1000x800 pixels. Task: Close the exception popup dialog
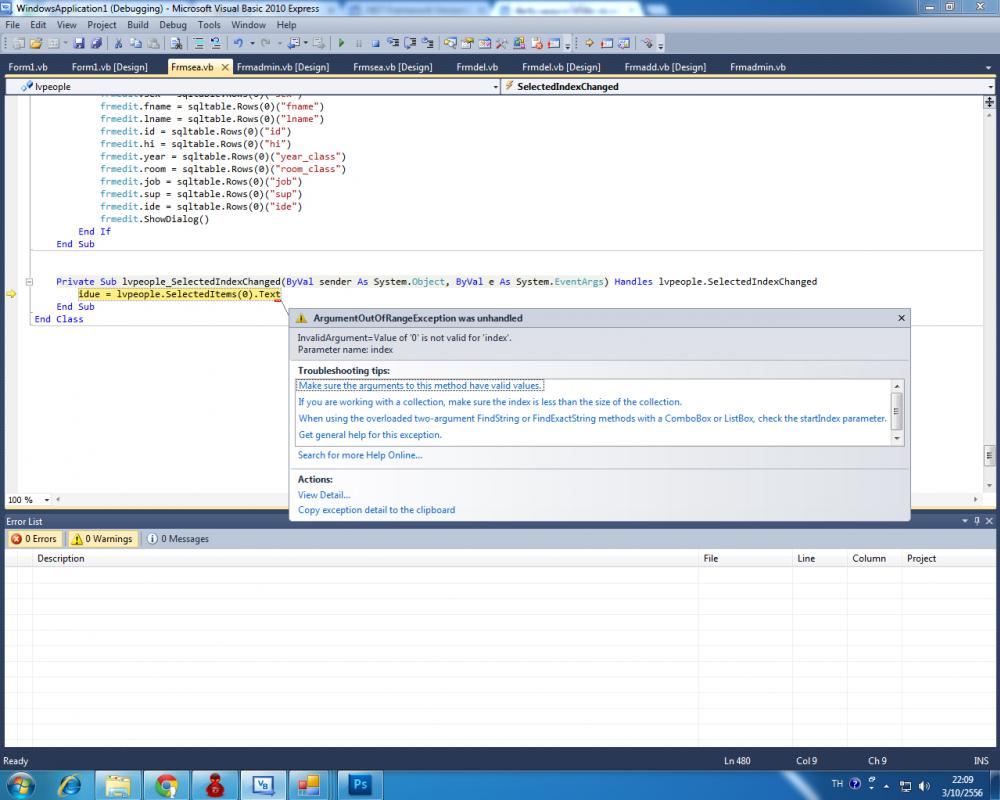click(900, 318)
